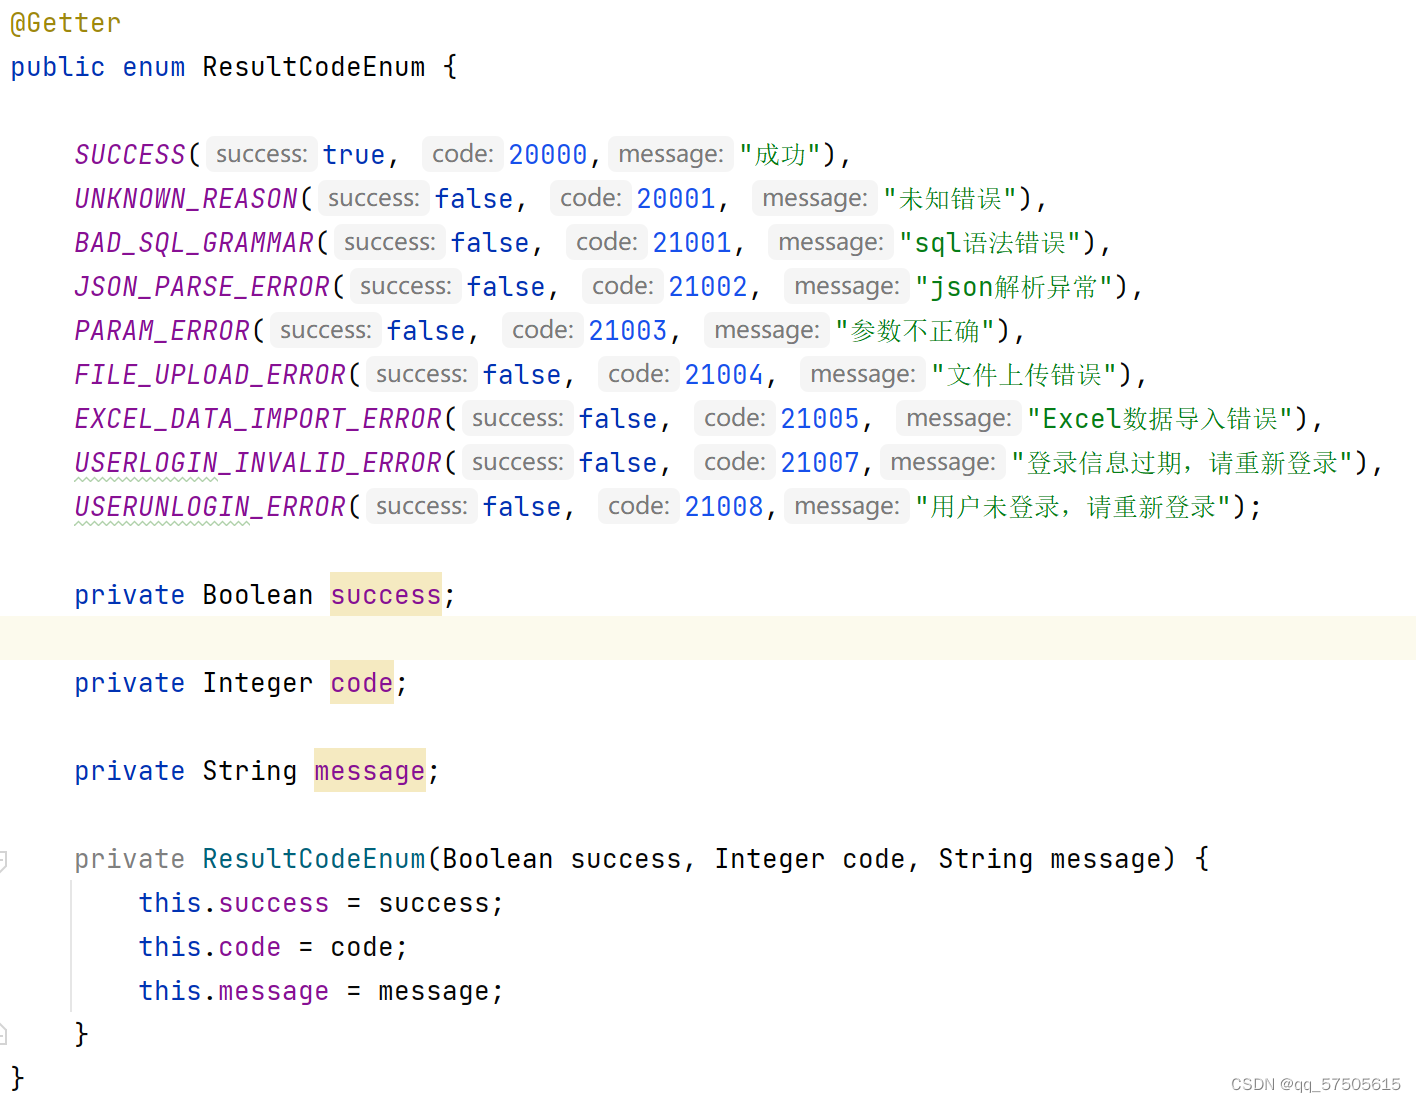
Task: Click the code value 20000 on the SUCCESS line
Action: (x=548, y=153)
